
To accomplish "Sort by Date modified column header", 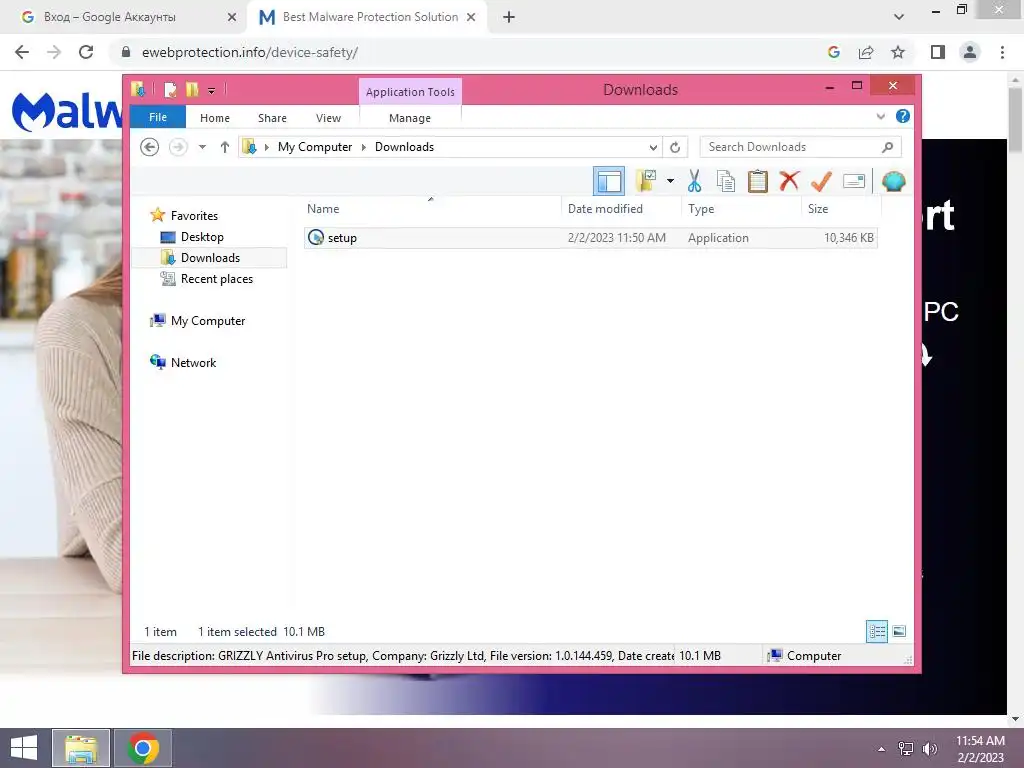I will pos(605,209).
